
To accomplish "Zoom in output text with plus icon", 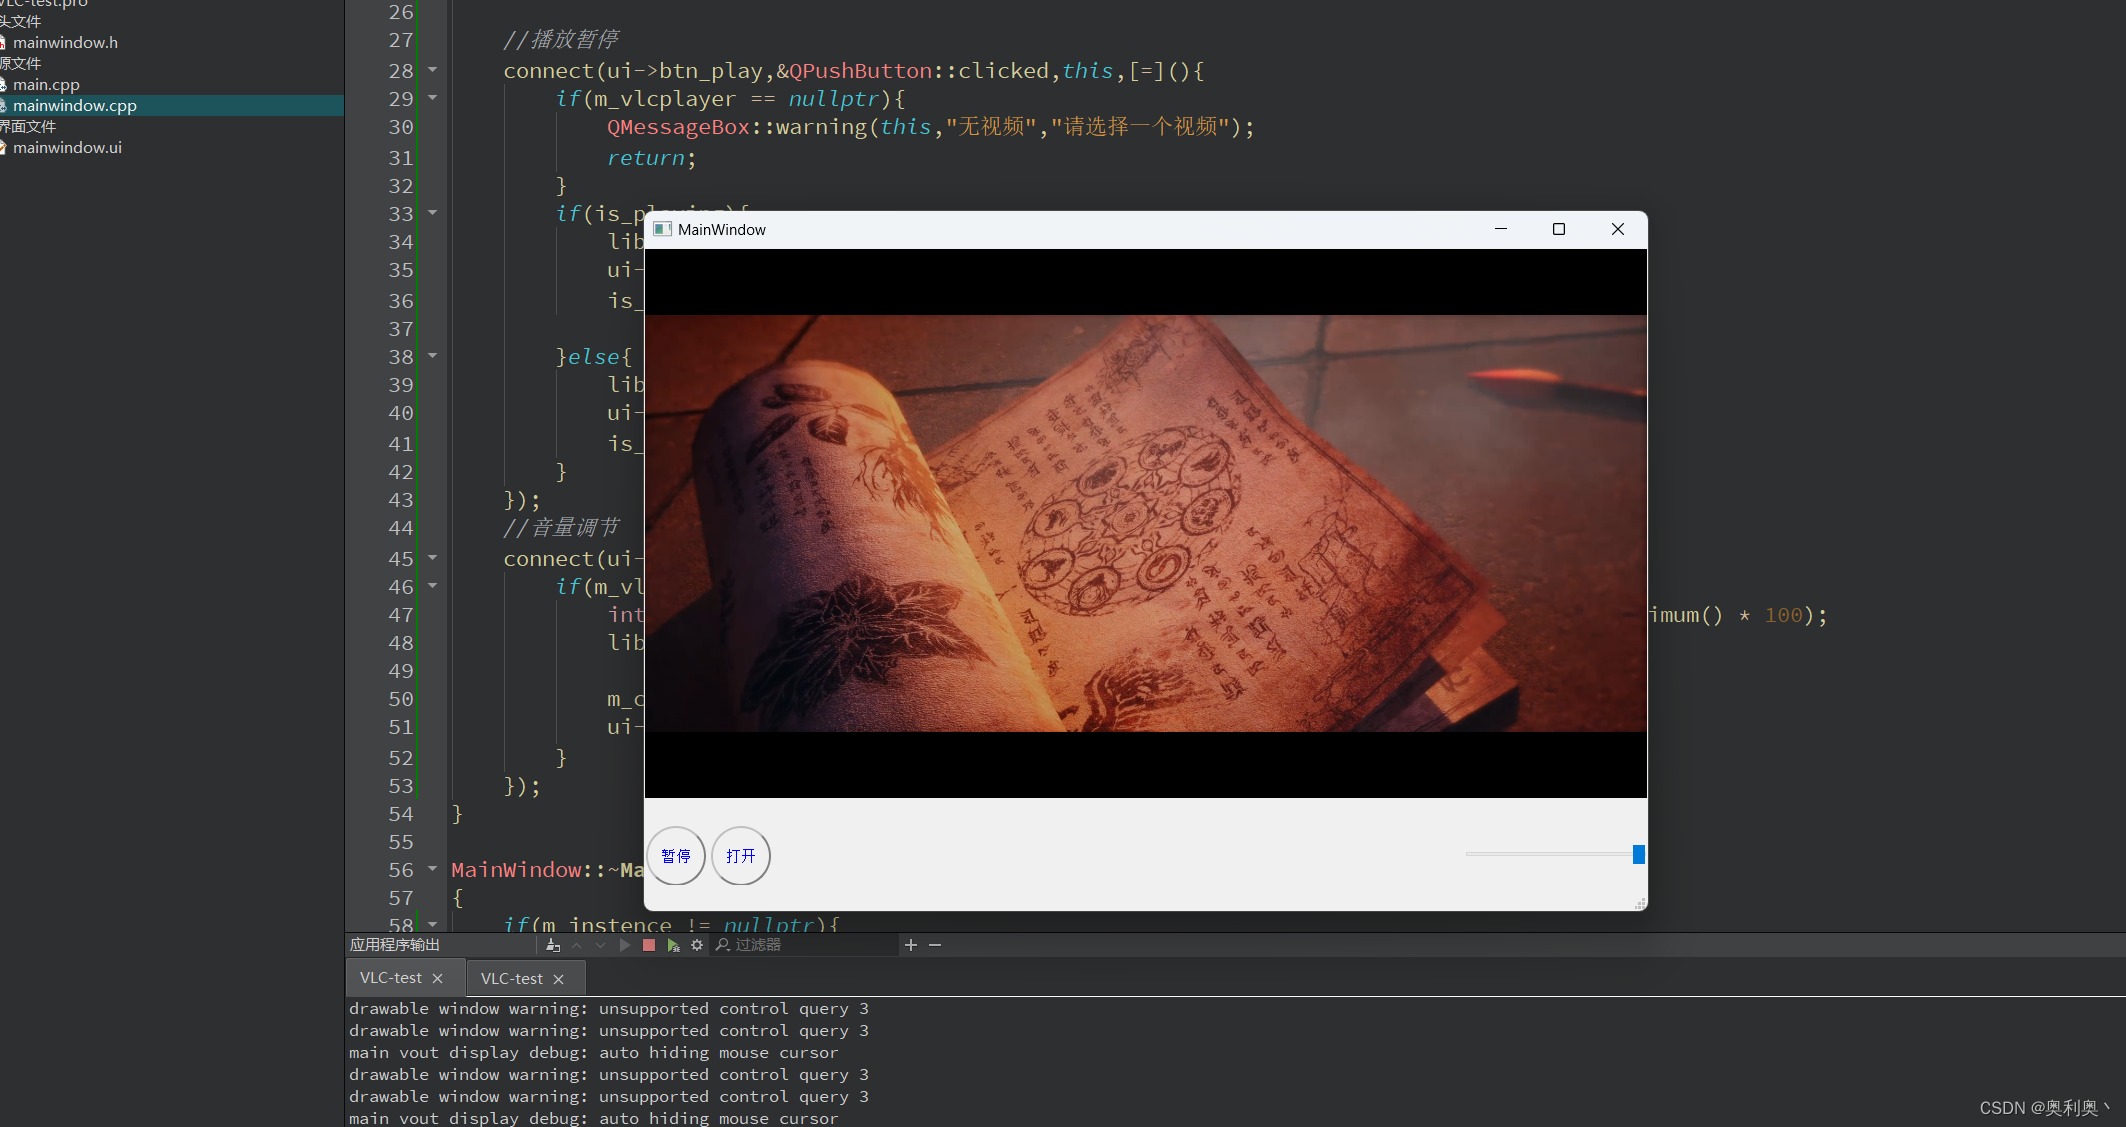I will (911, 945).
